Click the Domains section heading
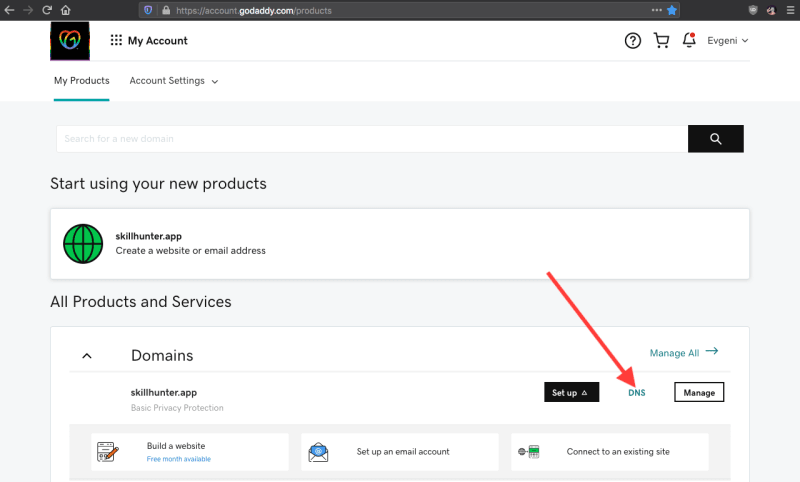Viewport: 800px width, 482px height. (x=162, y=355)
